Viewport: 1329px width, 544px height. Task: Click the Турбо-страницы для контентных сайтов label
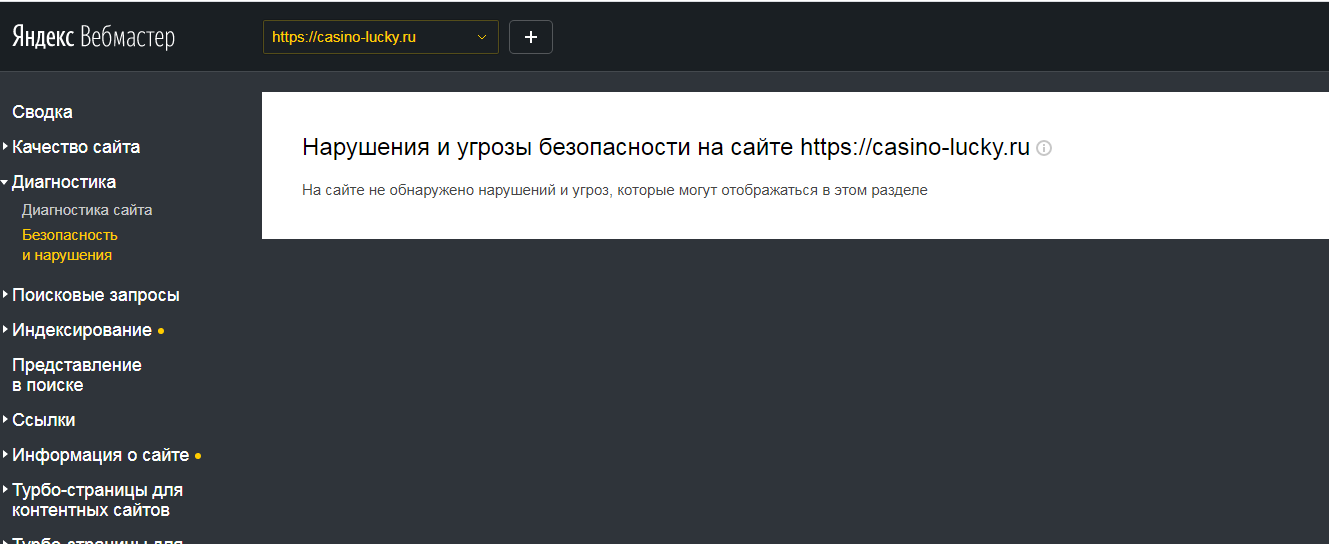tap(97, 500)
